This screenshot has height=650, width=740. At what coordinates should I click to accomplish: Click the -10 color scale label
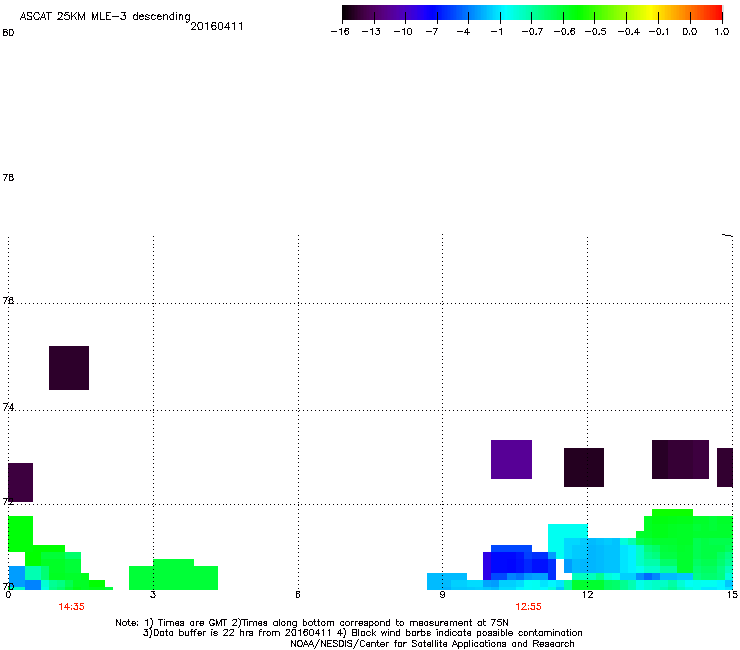(403, 32)
